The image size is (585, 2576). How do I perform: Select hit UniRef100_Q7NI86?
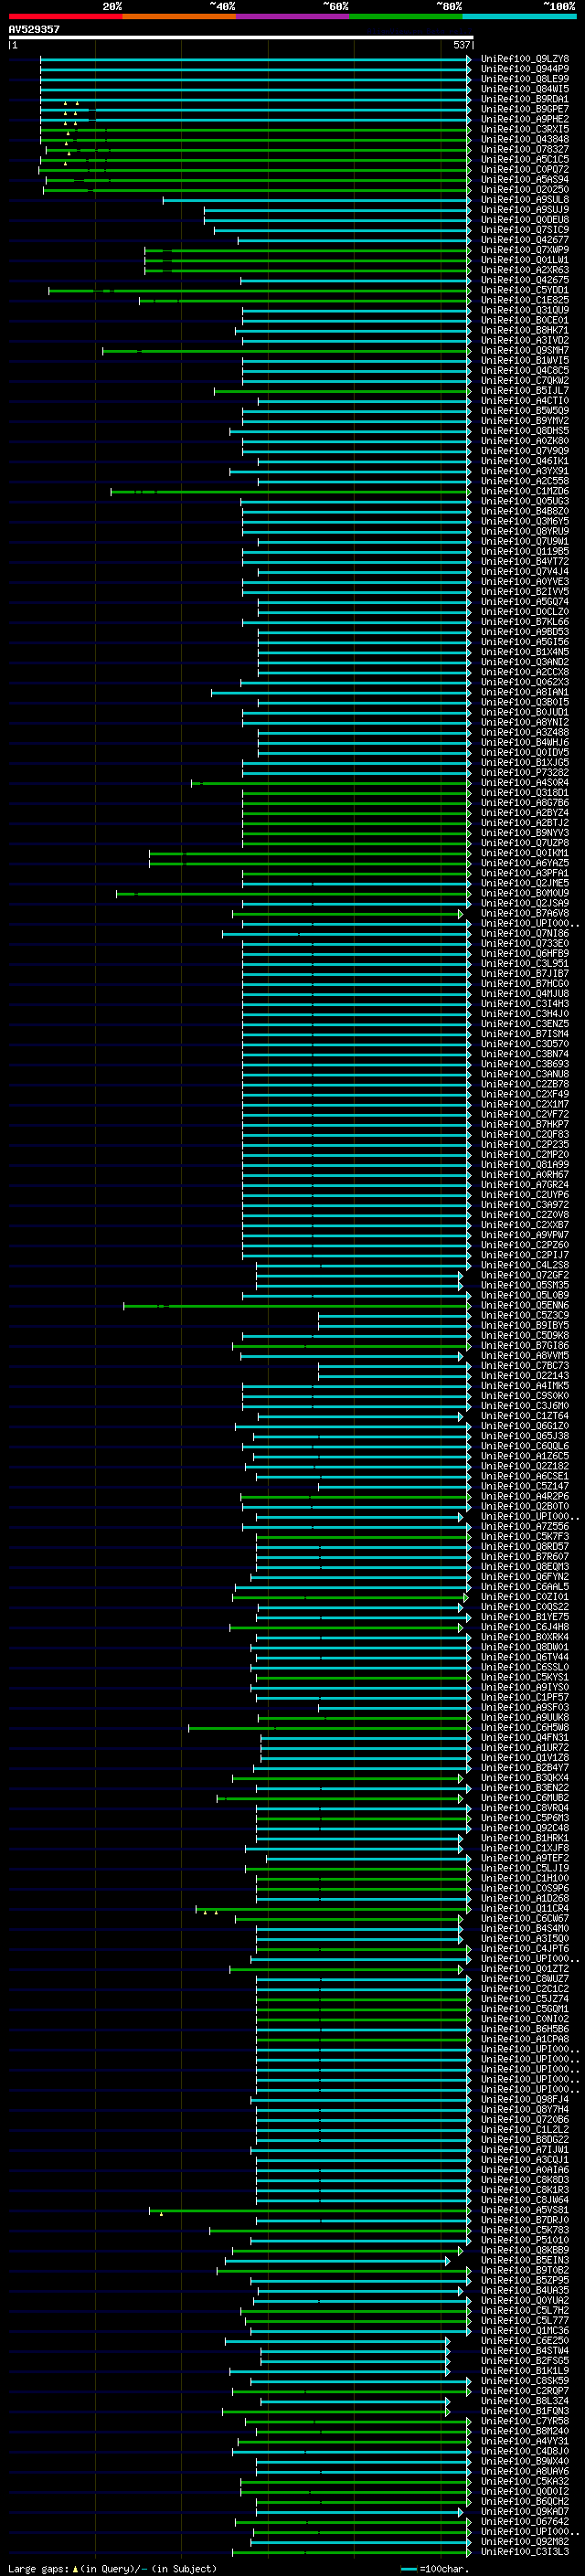point(524,933)
